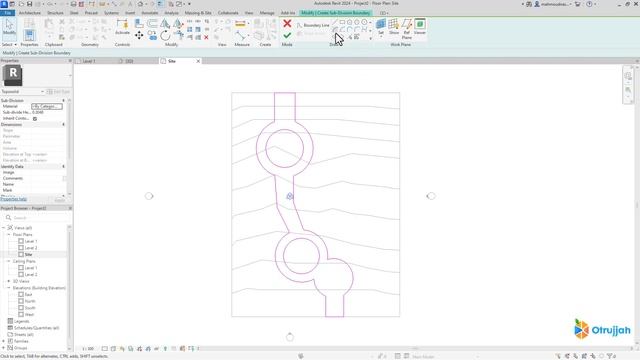640x360 pixels.
Task: Select Schedules/Quantities in Project Browser
Action: click(37, 328)
